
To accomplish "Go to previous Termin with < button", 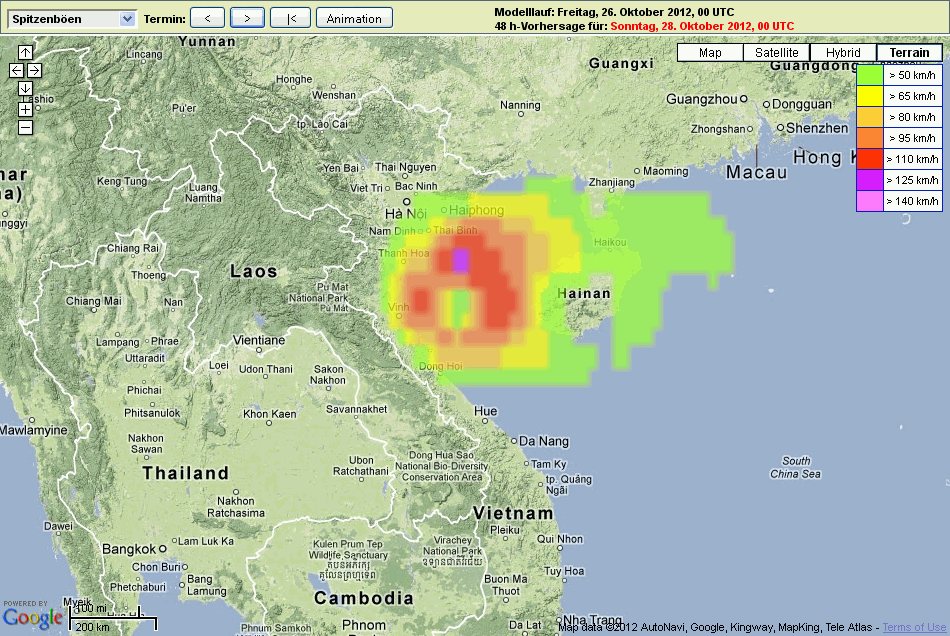I will [x=207, y=18].
